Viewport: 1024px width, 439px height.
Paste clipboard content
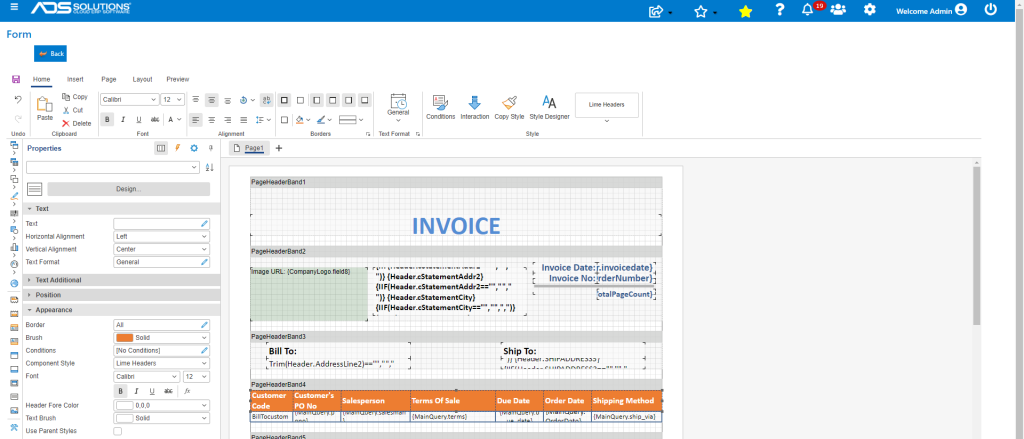[44, 108]
